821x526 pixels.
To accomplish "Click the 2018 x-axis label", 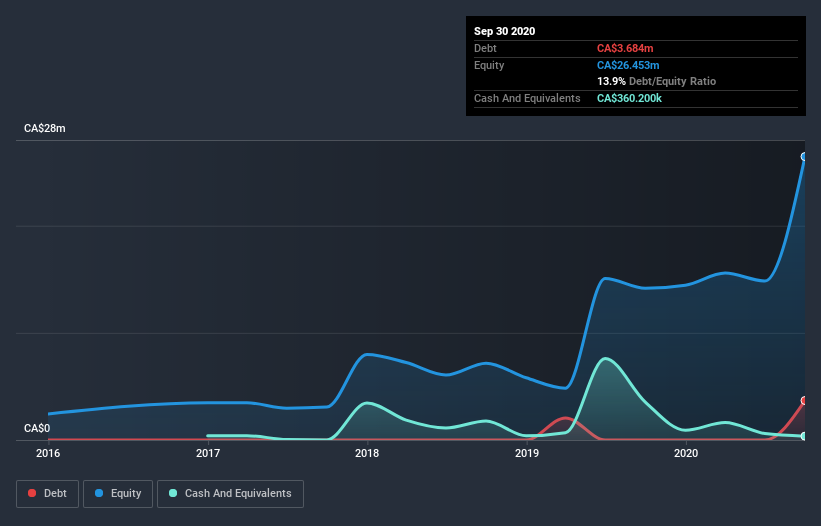I will [367, 453].
